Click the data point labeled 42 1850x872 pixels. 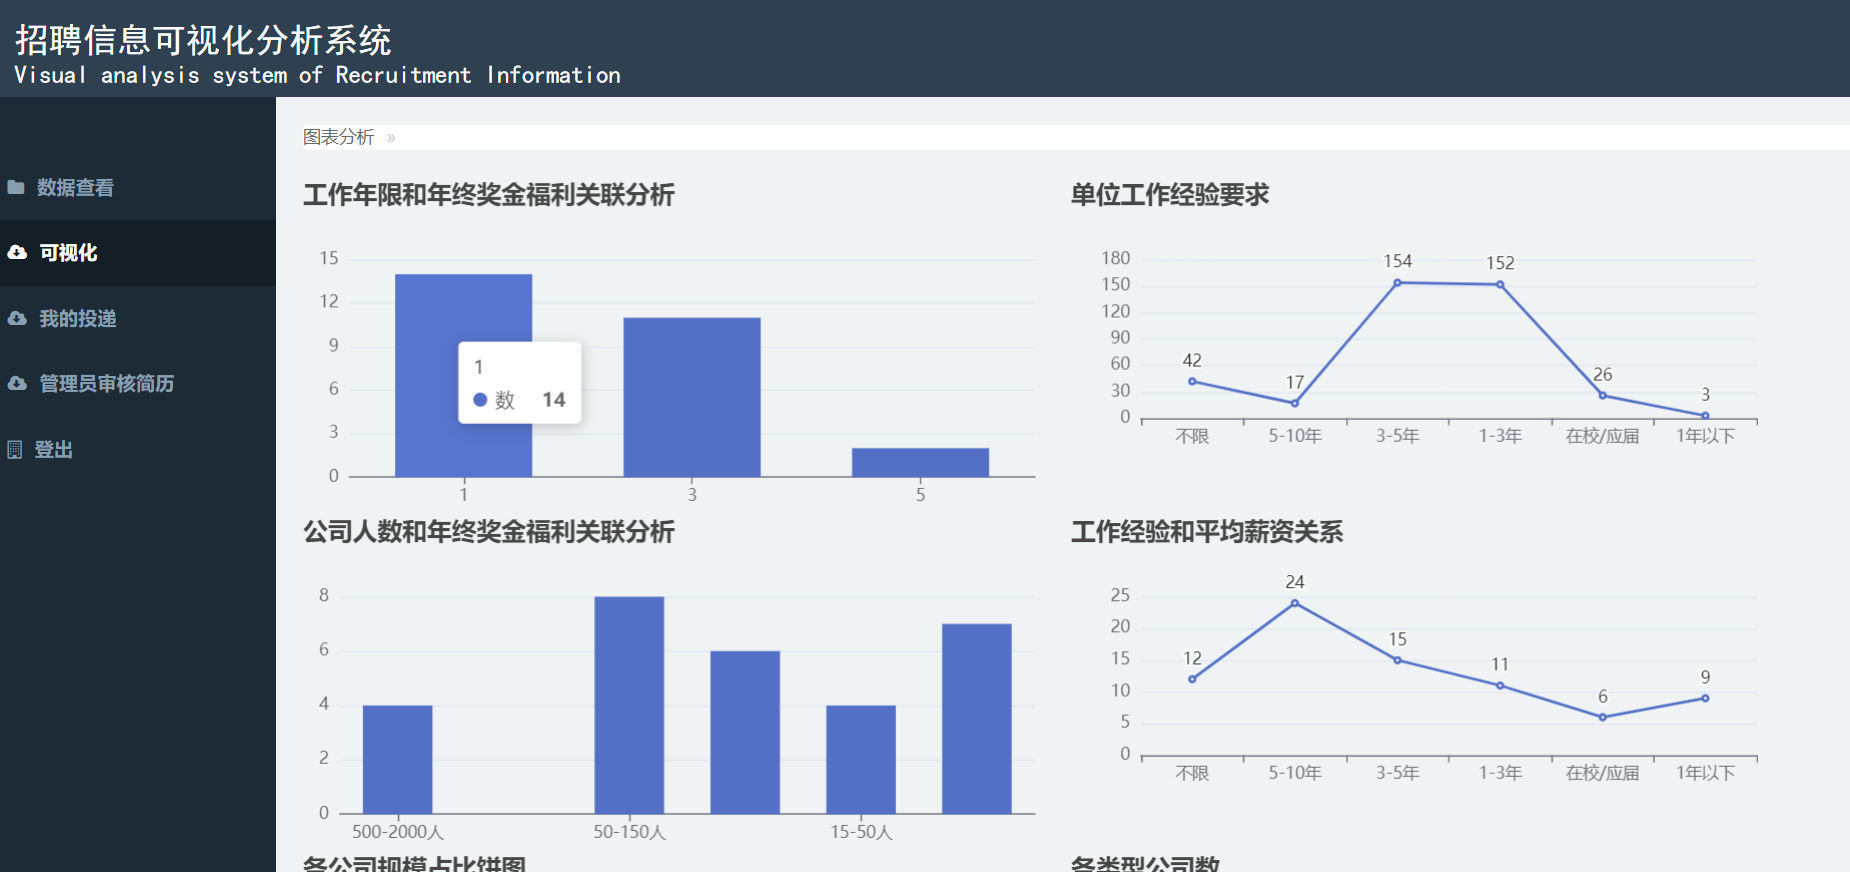tap(1192, 381)
